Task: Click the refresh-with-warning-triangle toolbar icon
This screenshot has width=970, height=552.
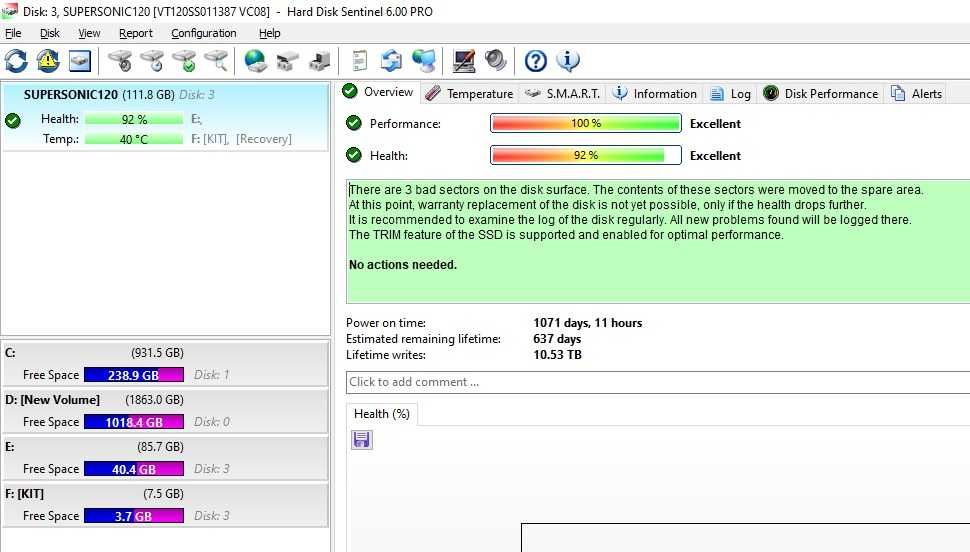Action: pyautogui.click(x=48, y=61)
